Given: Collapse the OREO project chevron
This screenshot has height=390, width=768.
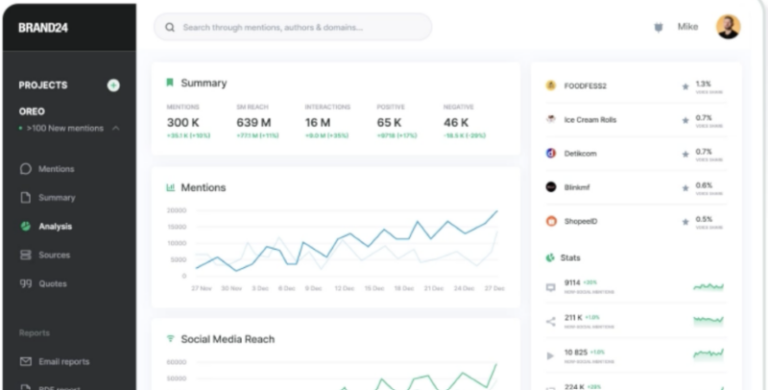Looking at the screenshot, I should point(116,128).
